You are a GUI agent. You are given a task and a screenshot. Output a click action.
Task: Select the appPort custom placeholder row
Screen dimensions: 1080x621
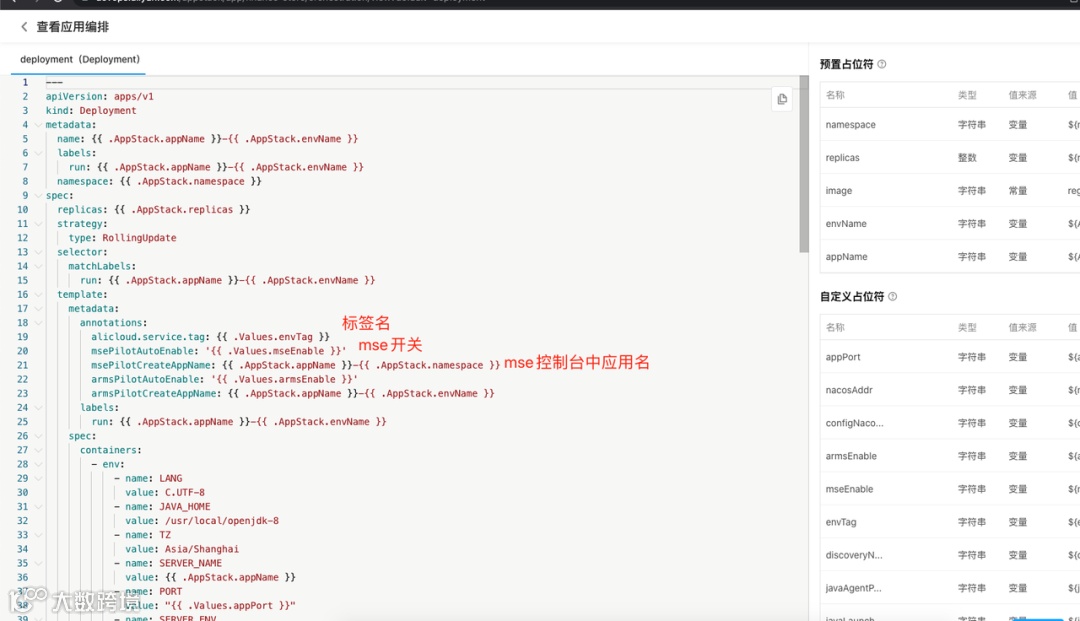(950, 357)
